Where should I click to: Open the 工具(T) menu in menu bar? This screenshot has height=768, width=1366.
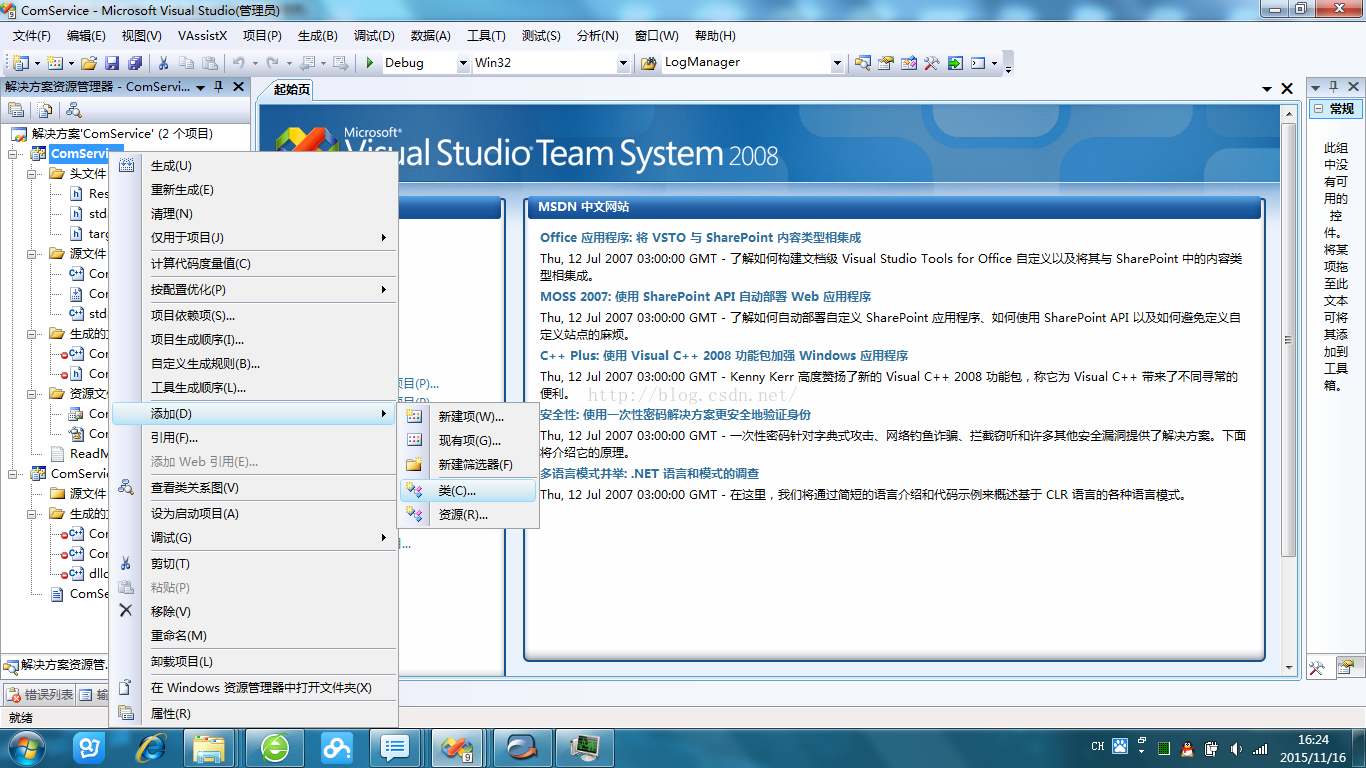[486, 35]
